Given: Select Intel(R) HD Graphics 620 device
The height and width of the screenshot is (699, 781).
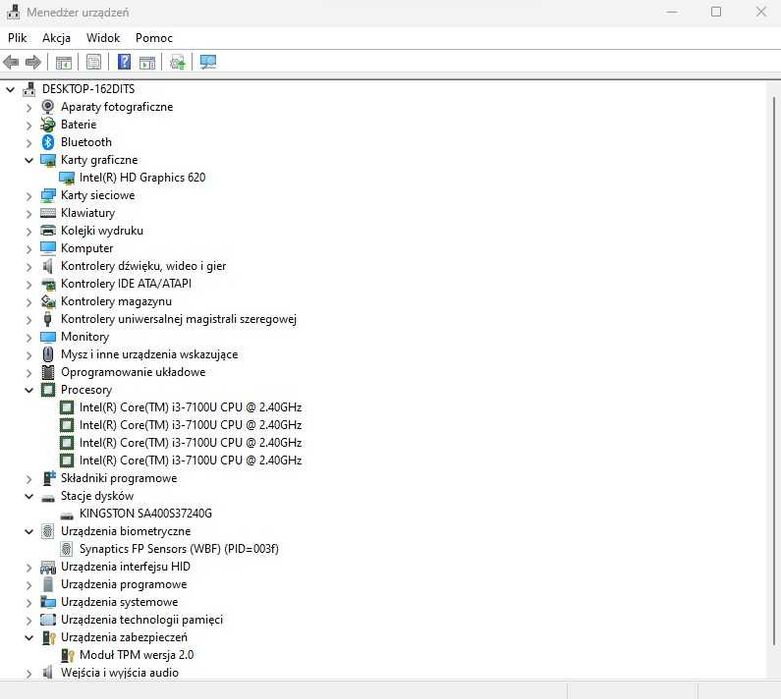Looking at the screenshot, I should pos(142,177).
